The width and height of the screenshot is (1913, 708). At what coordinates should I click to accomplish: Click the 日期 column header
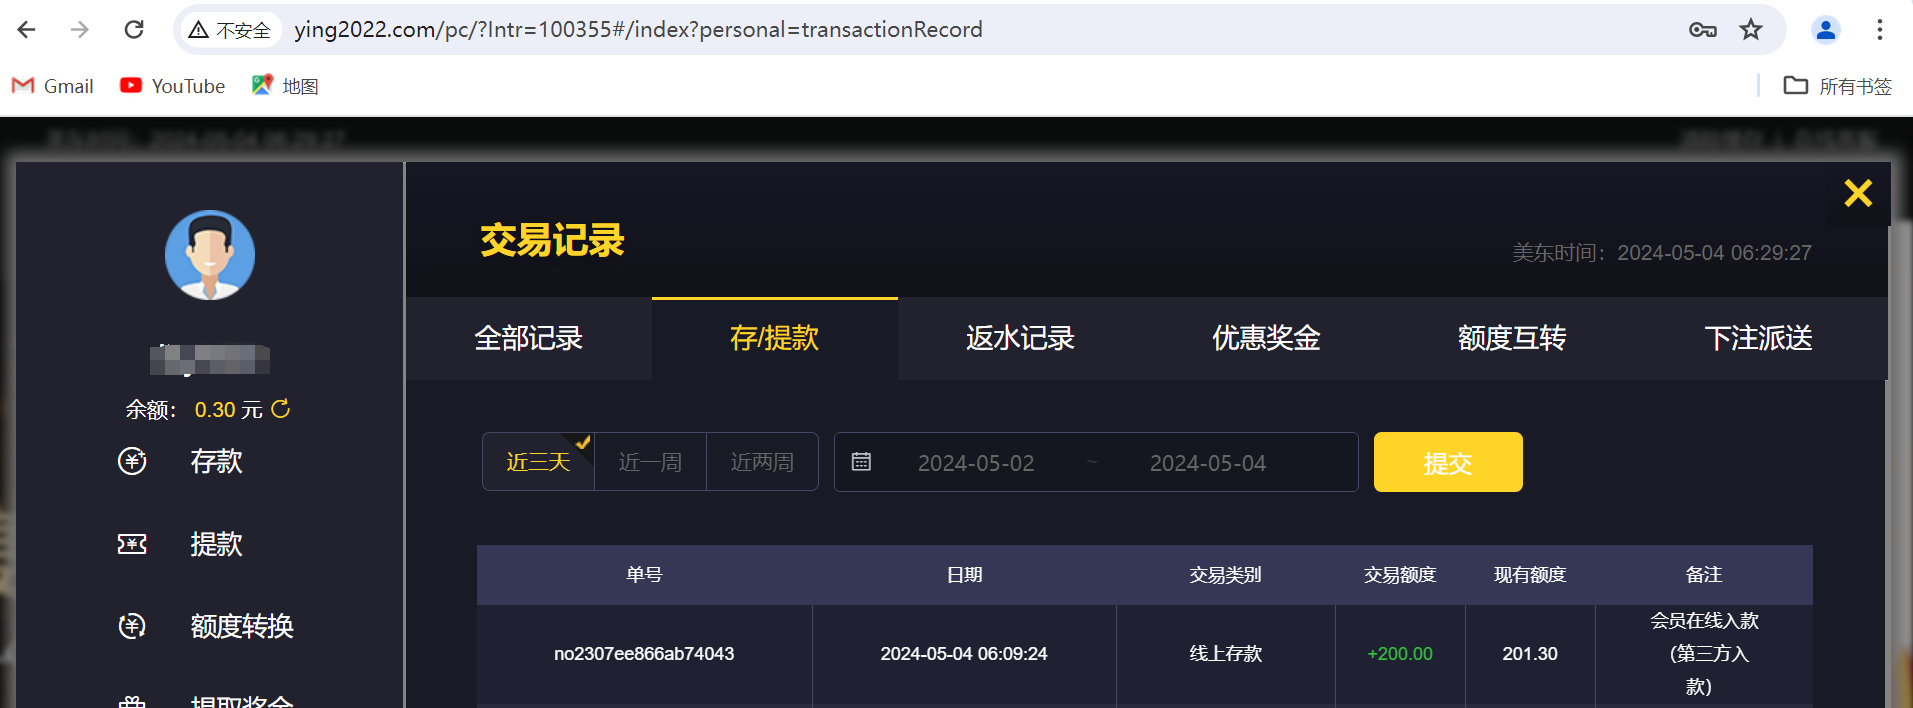click(965, 575)
